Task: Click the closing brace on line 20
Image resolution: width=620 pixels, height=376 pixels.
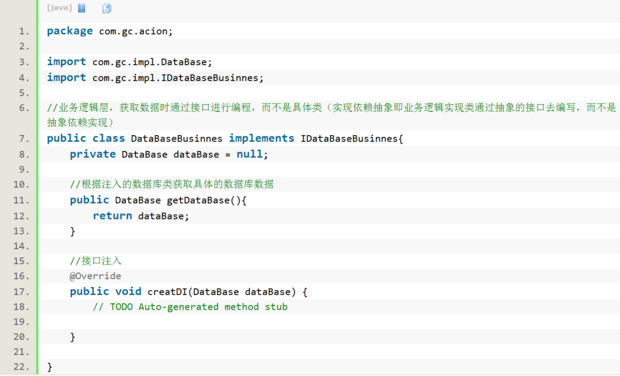Action: [x=72, y=337]
